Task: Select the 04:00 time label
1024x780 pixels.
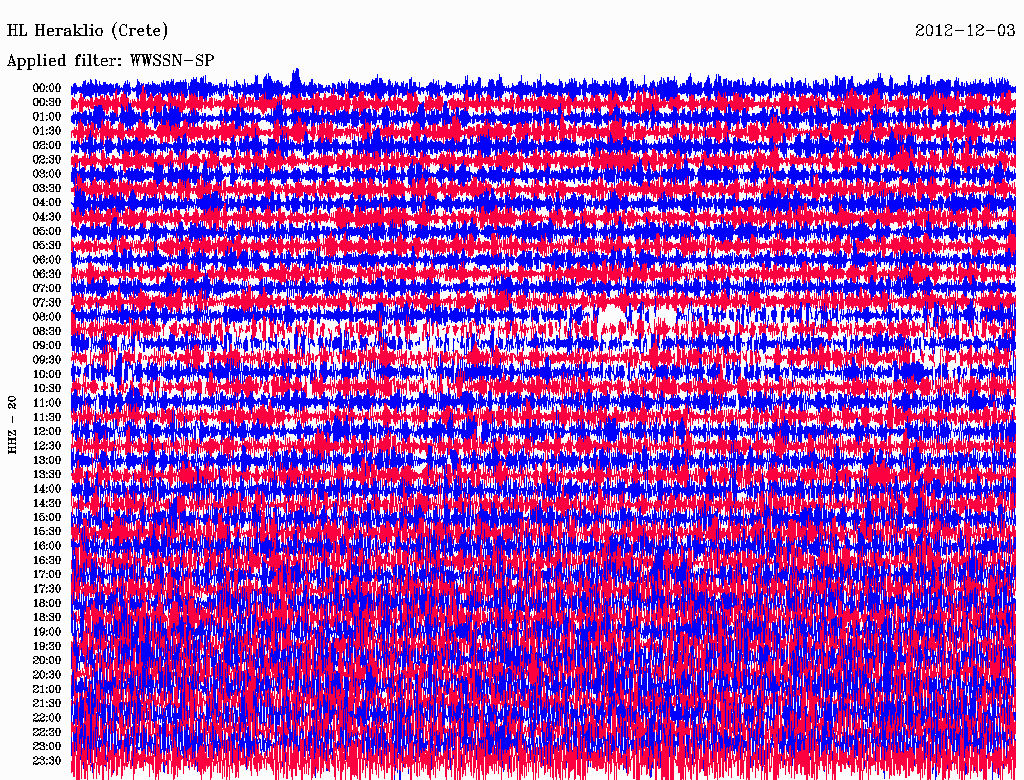Action: [46, 203]
